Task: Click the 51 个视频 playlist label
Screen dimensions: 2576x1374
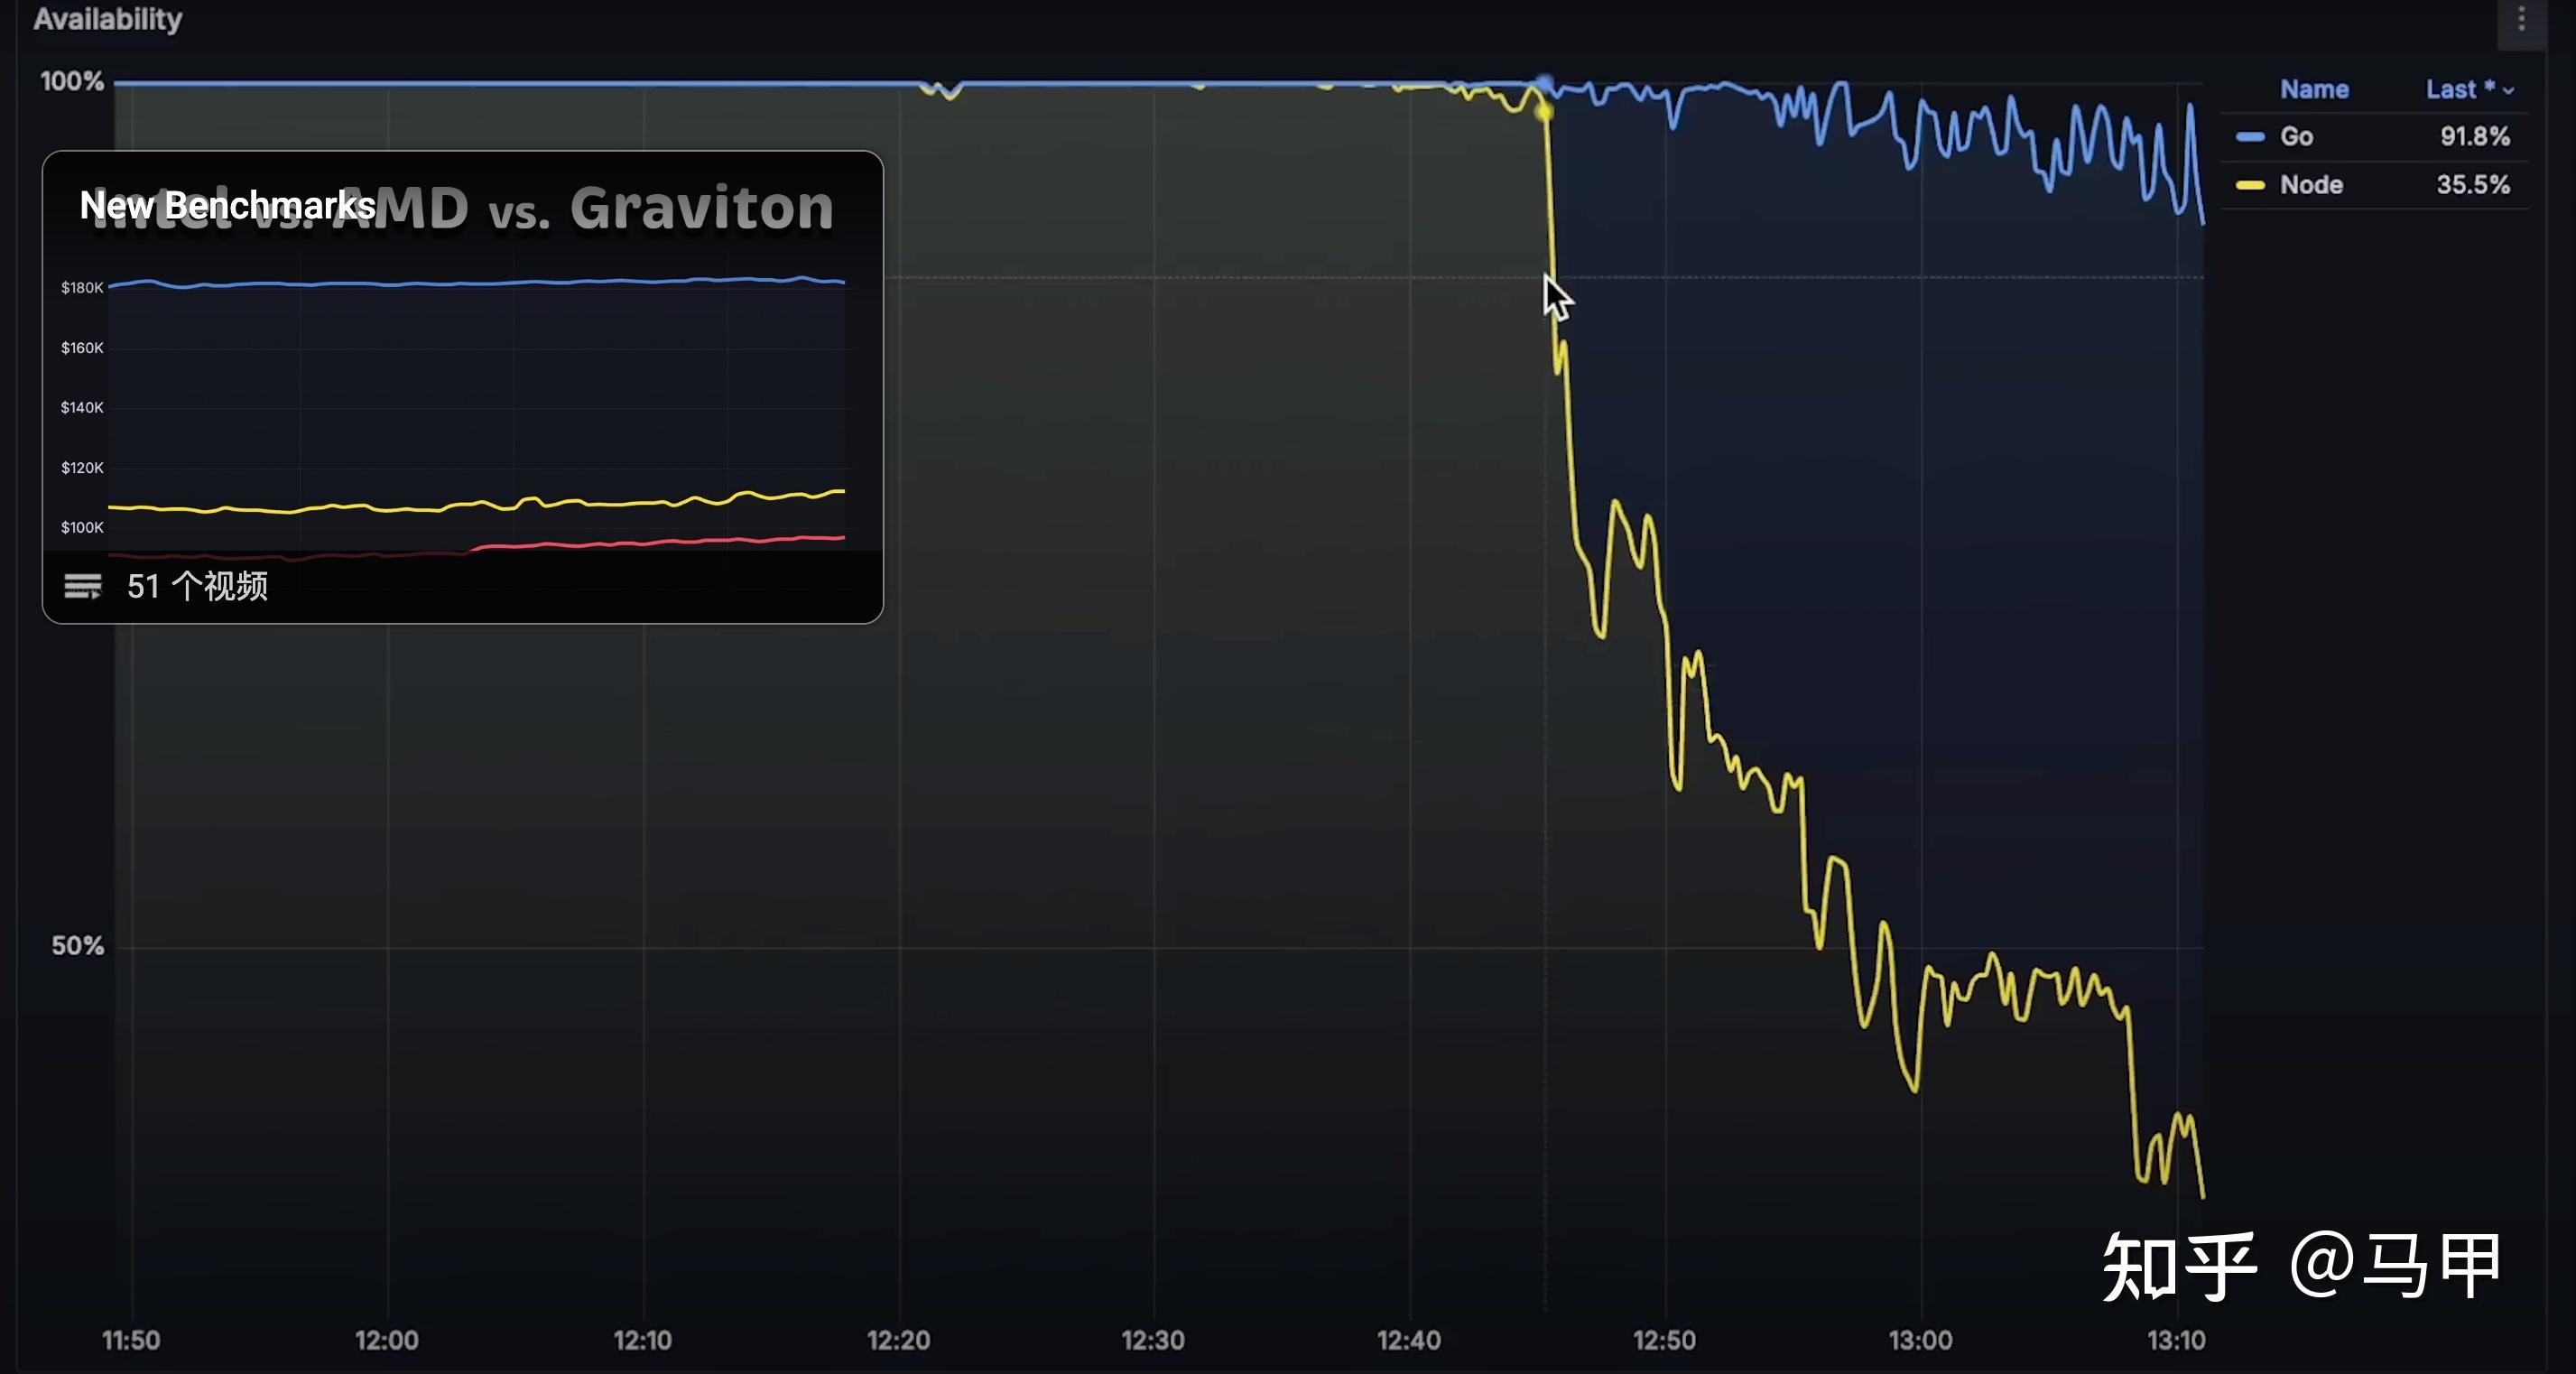Action: click(x=197, y=586)
